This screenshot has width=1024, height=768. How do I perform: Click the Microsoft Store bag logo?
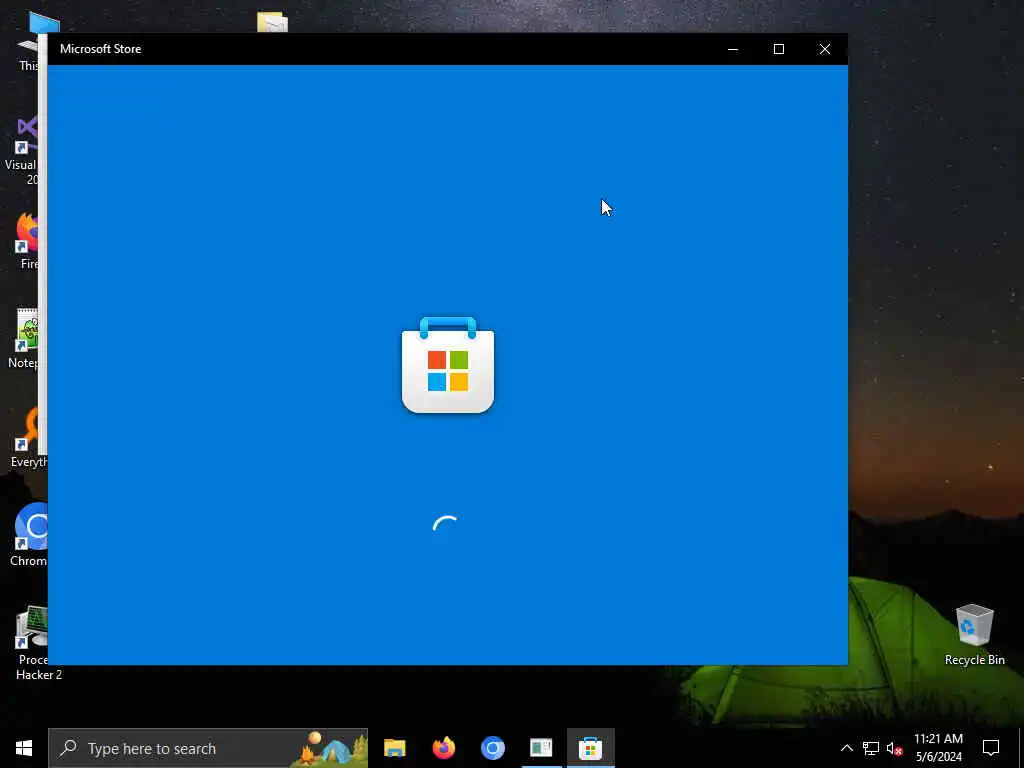(x=448, y=365)
